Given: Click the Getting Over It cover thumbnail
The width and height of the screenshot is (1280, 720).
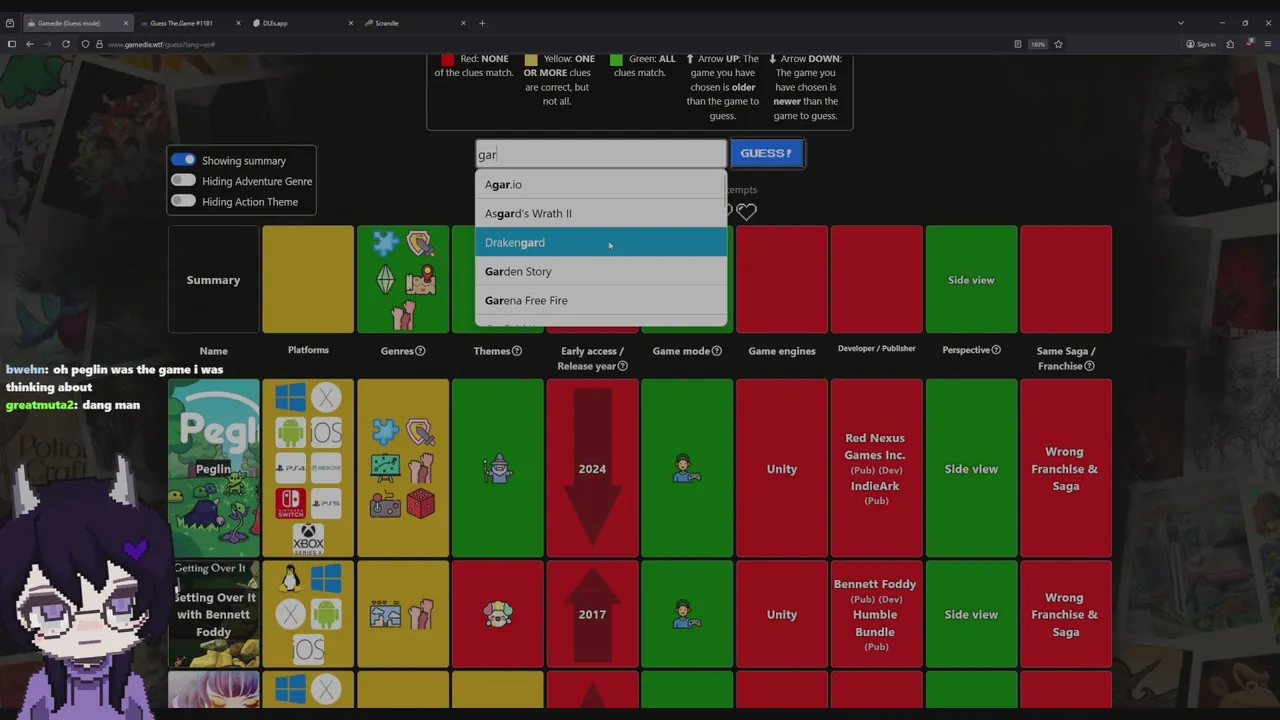Looking at the screenshot, I should (x=213, y=615).
